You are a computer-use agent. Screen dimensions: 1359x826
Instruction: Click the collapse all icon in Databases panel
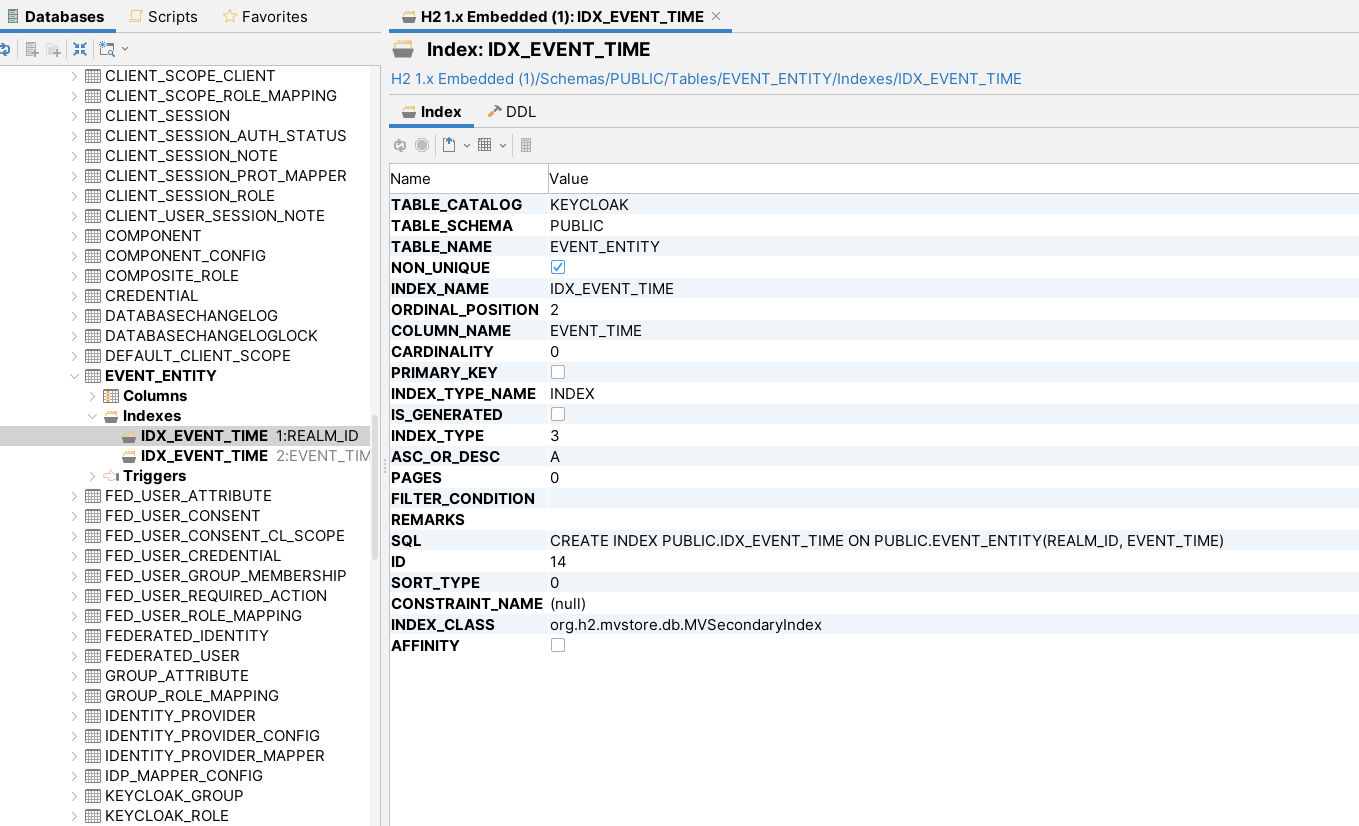(x=80, y=48)
